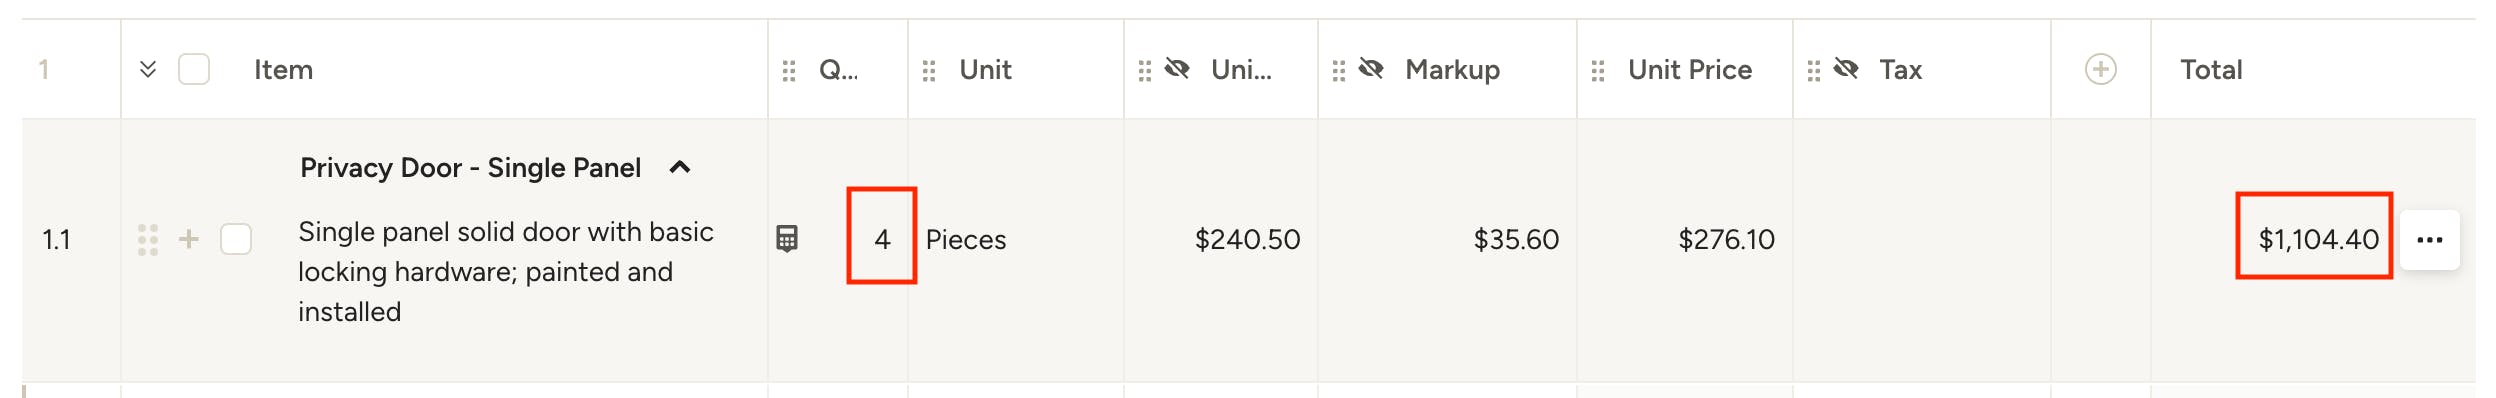Click the $276.10 unit price cell

click(x=1726, y=240)
